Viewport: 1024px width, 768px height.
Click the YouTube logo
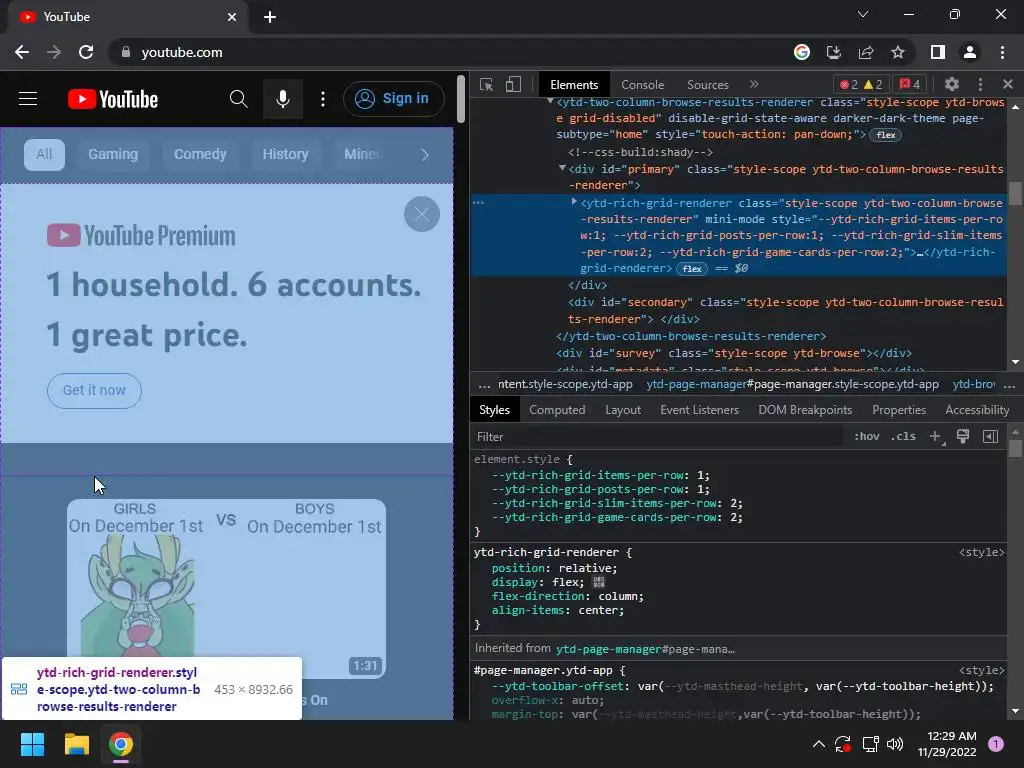click(113, 99)
